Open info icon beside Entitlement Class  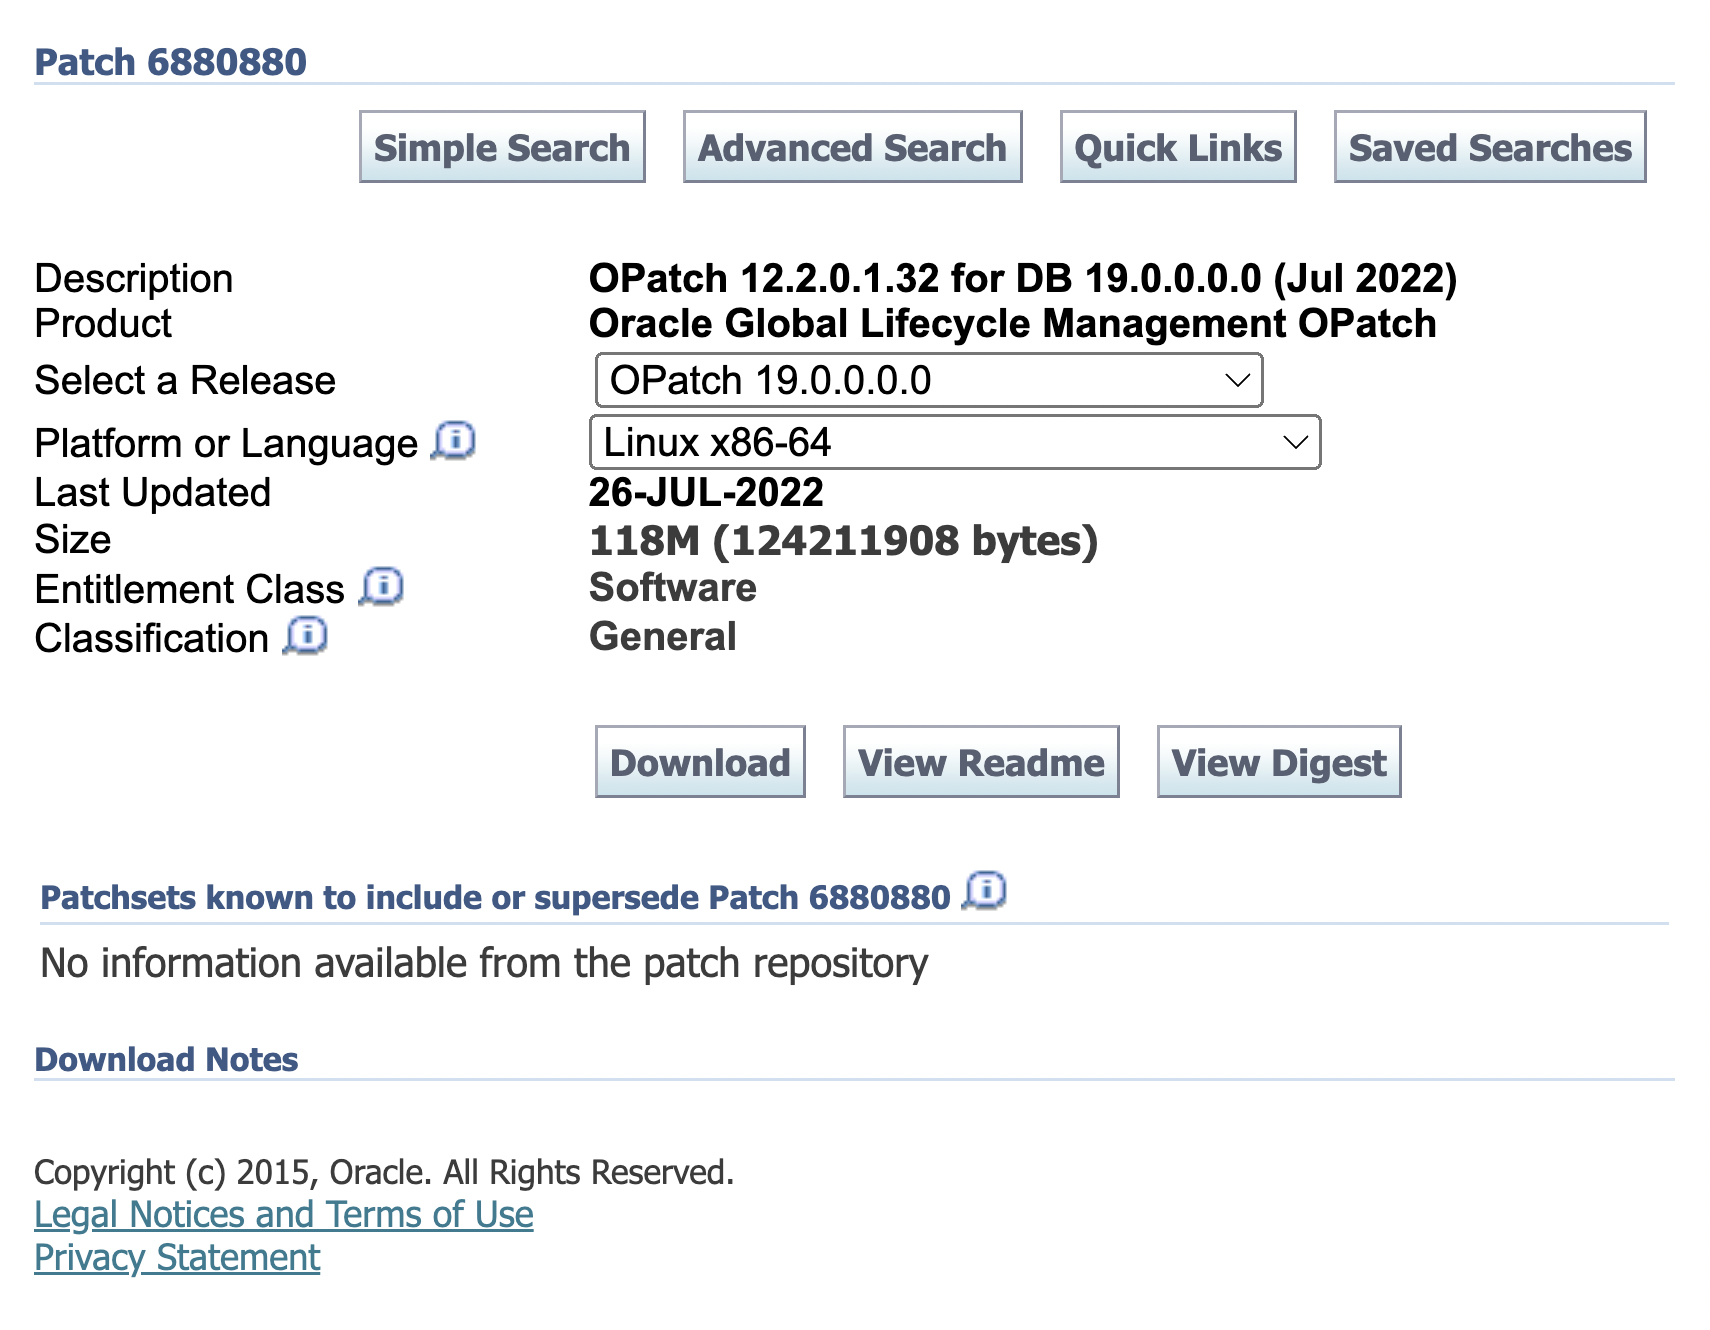[x=381, y=587]
